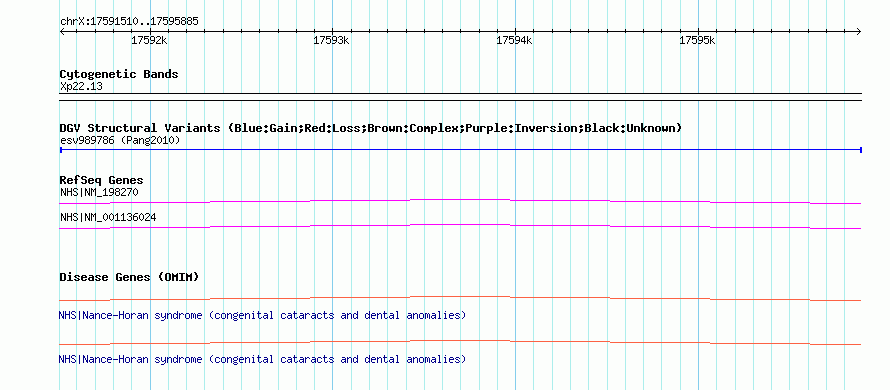890x390 pixels.
Task: Click the right arrow of the ruler
Action: (x=859, y=32)
